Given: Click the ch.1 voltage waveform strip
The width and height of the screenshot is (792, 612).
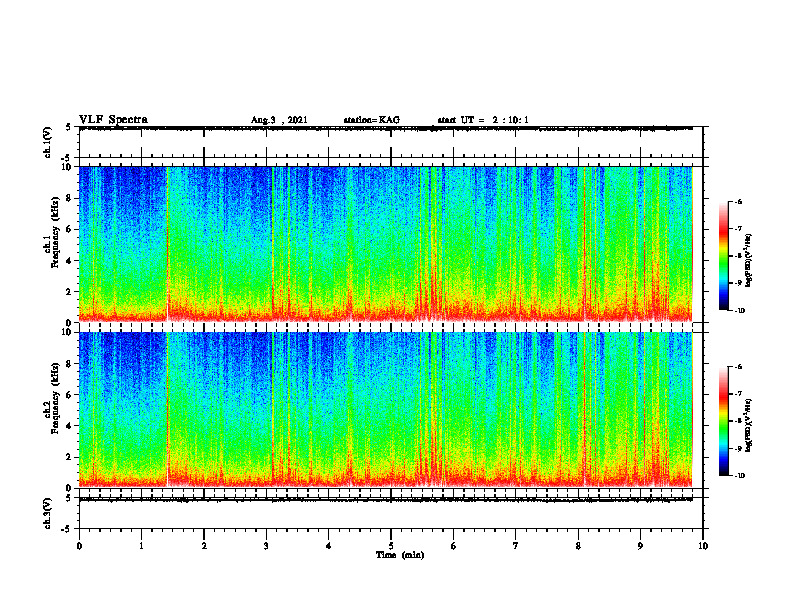Looking at the screenshot, I should (x=391, y=142).
